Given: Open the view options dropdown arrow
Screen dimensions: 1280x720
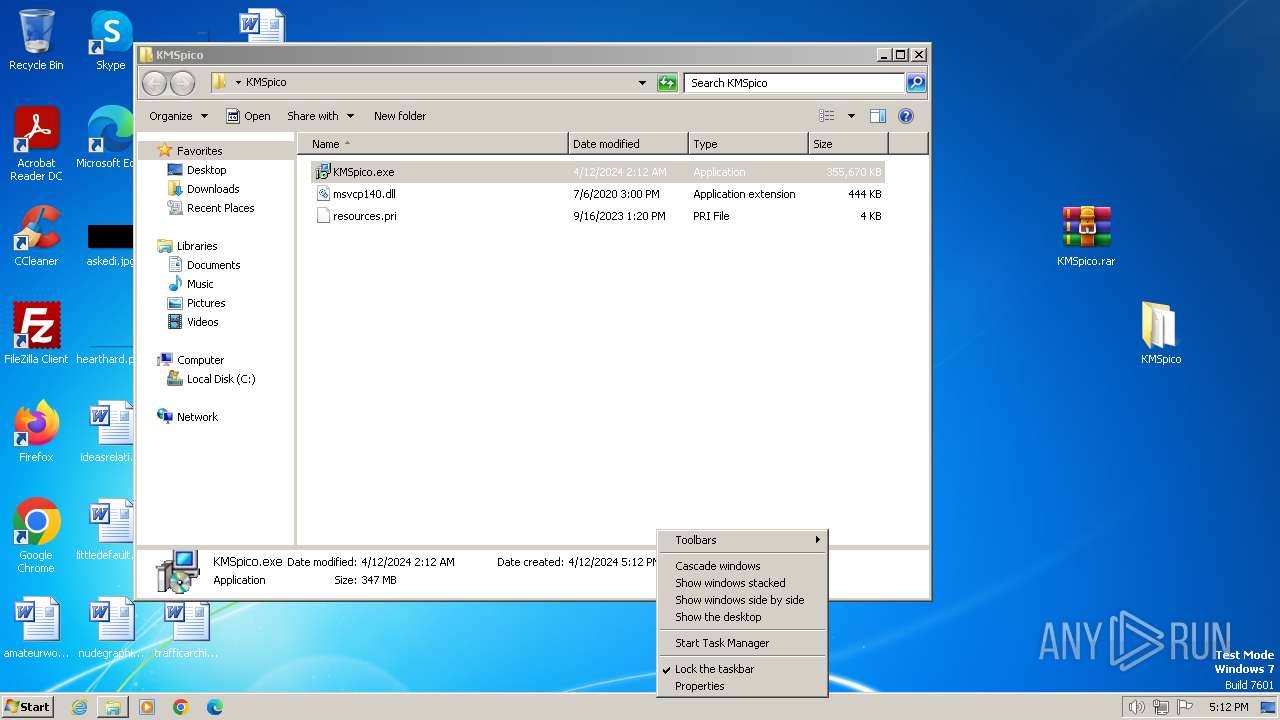Looking at the screenshot, I should click(x=851, y=116).
